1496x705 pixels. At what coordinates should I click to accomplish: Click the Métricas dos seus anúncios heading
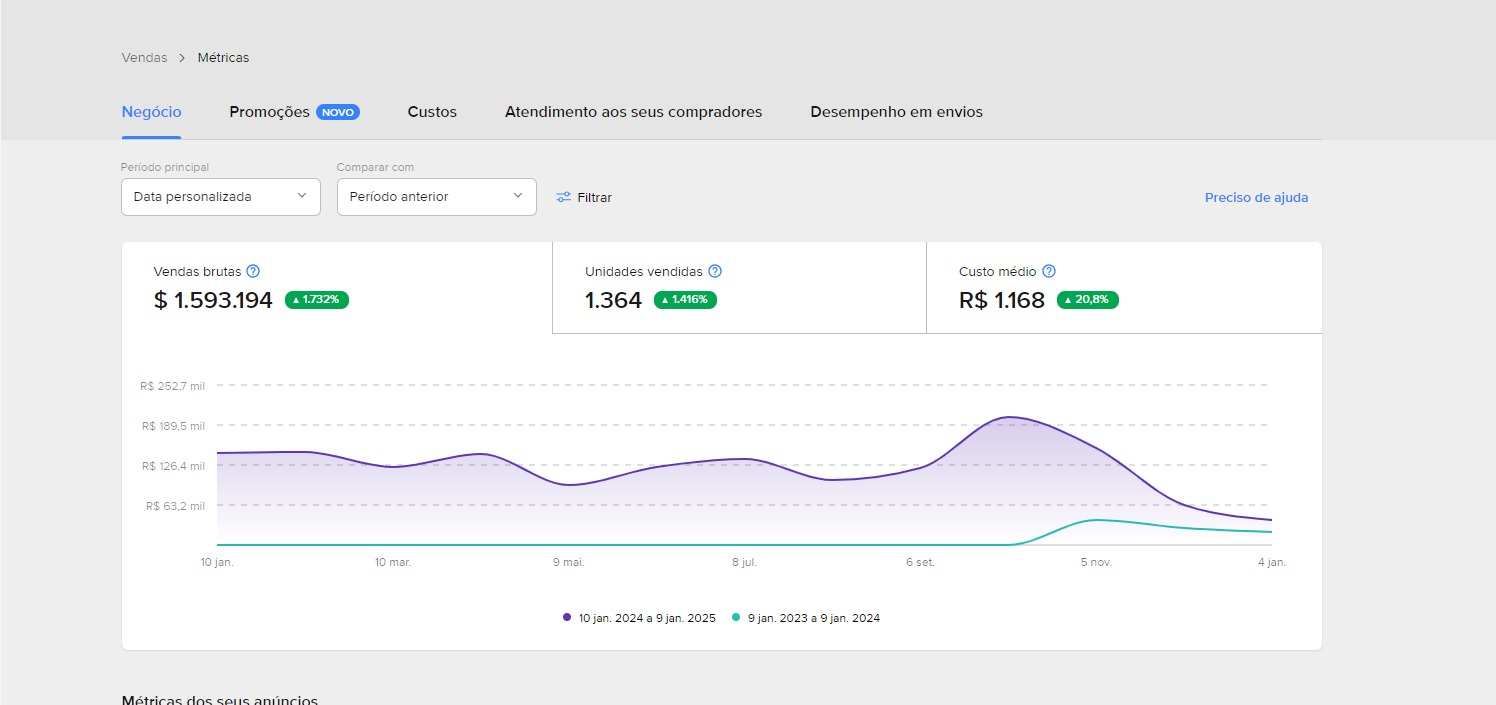tap(220, 699)
